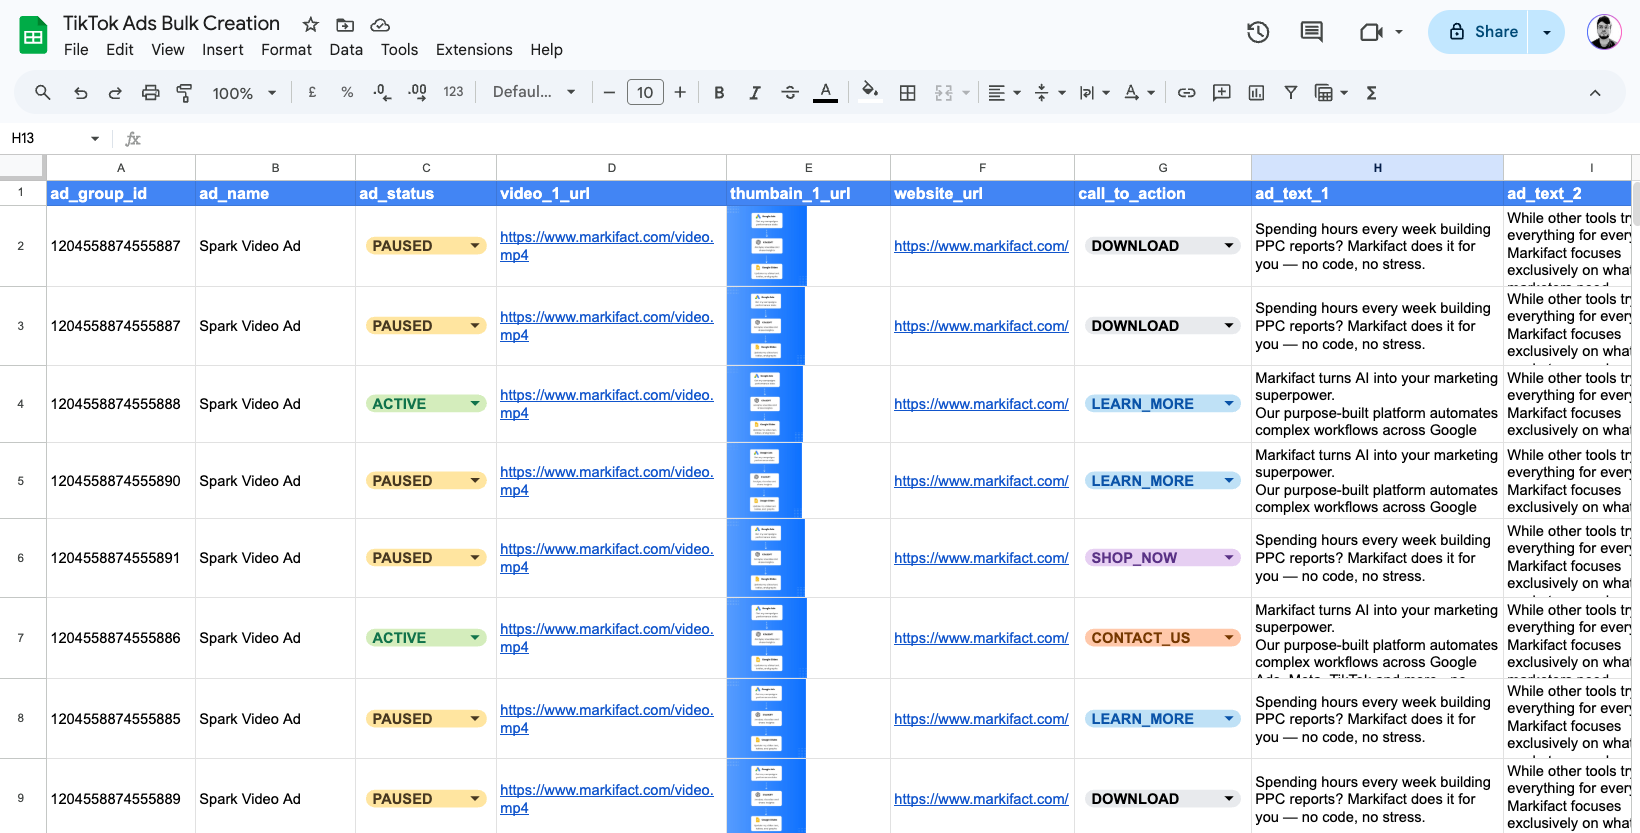Screen dimensions: 1640x833
Task: Select the column H header
Action: pos(1377,168)
